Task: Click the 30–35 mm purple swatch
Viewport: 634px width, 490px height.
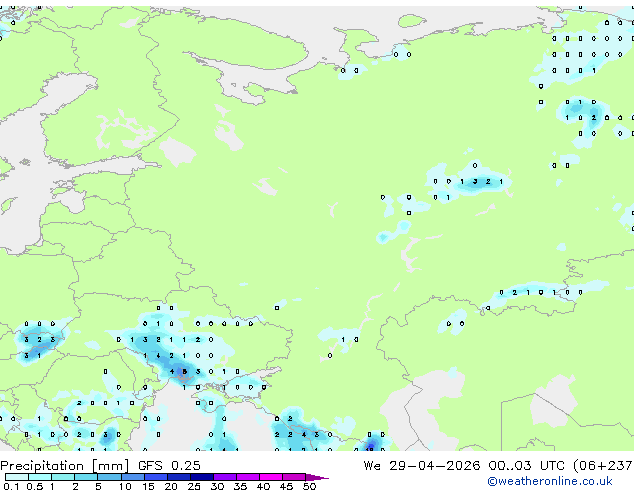Action: tap(224, 477)
